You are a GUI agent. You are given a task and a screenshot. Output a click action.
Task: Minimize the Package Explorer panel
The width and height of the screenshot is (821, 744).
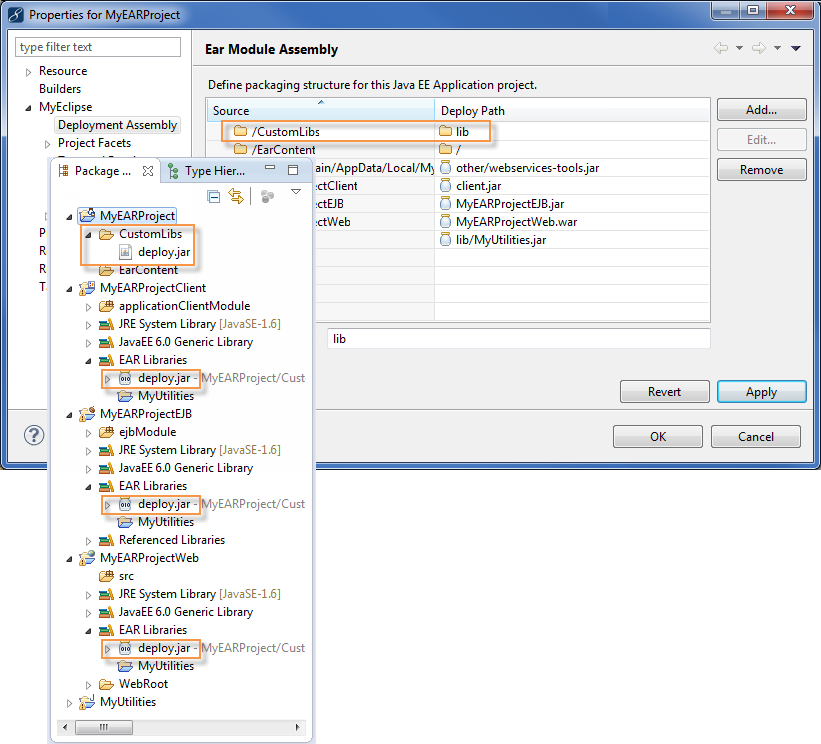(269, 171)
